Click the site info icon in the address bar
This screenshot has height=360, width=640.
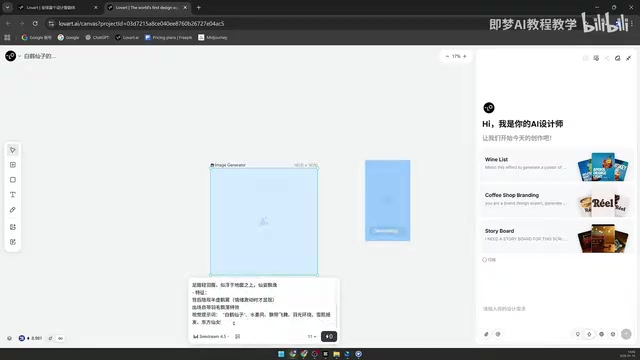tap(51, 24)
